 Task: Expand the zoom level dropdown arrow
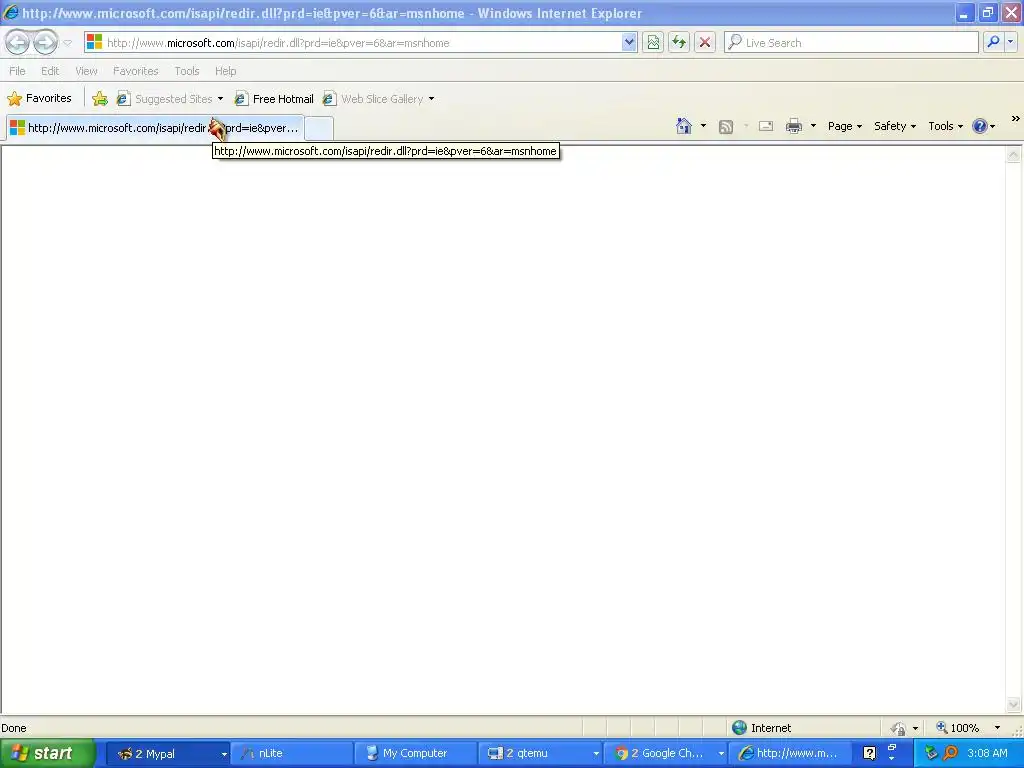pyautogui.click(x=997, y=728)
